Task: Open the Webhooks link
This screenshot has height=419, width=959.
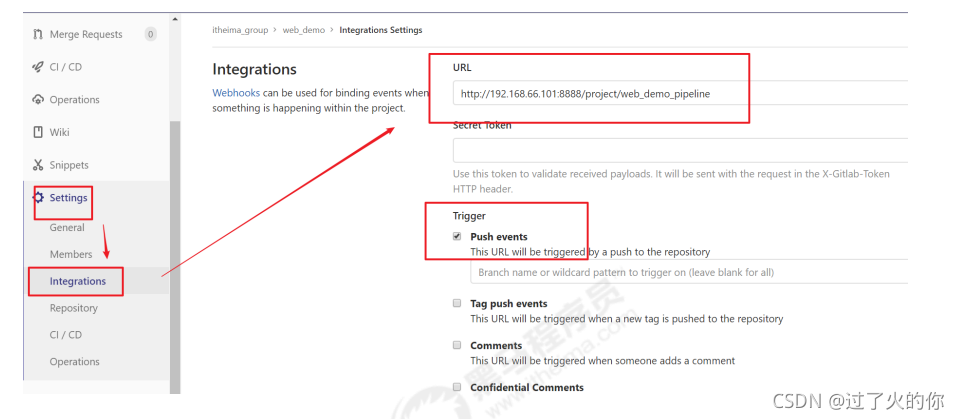Action: pyautogui.click(x=236, y=93)
